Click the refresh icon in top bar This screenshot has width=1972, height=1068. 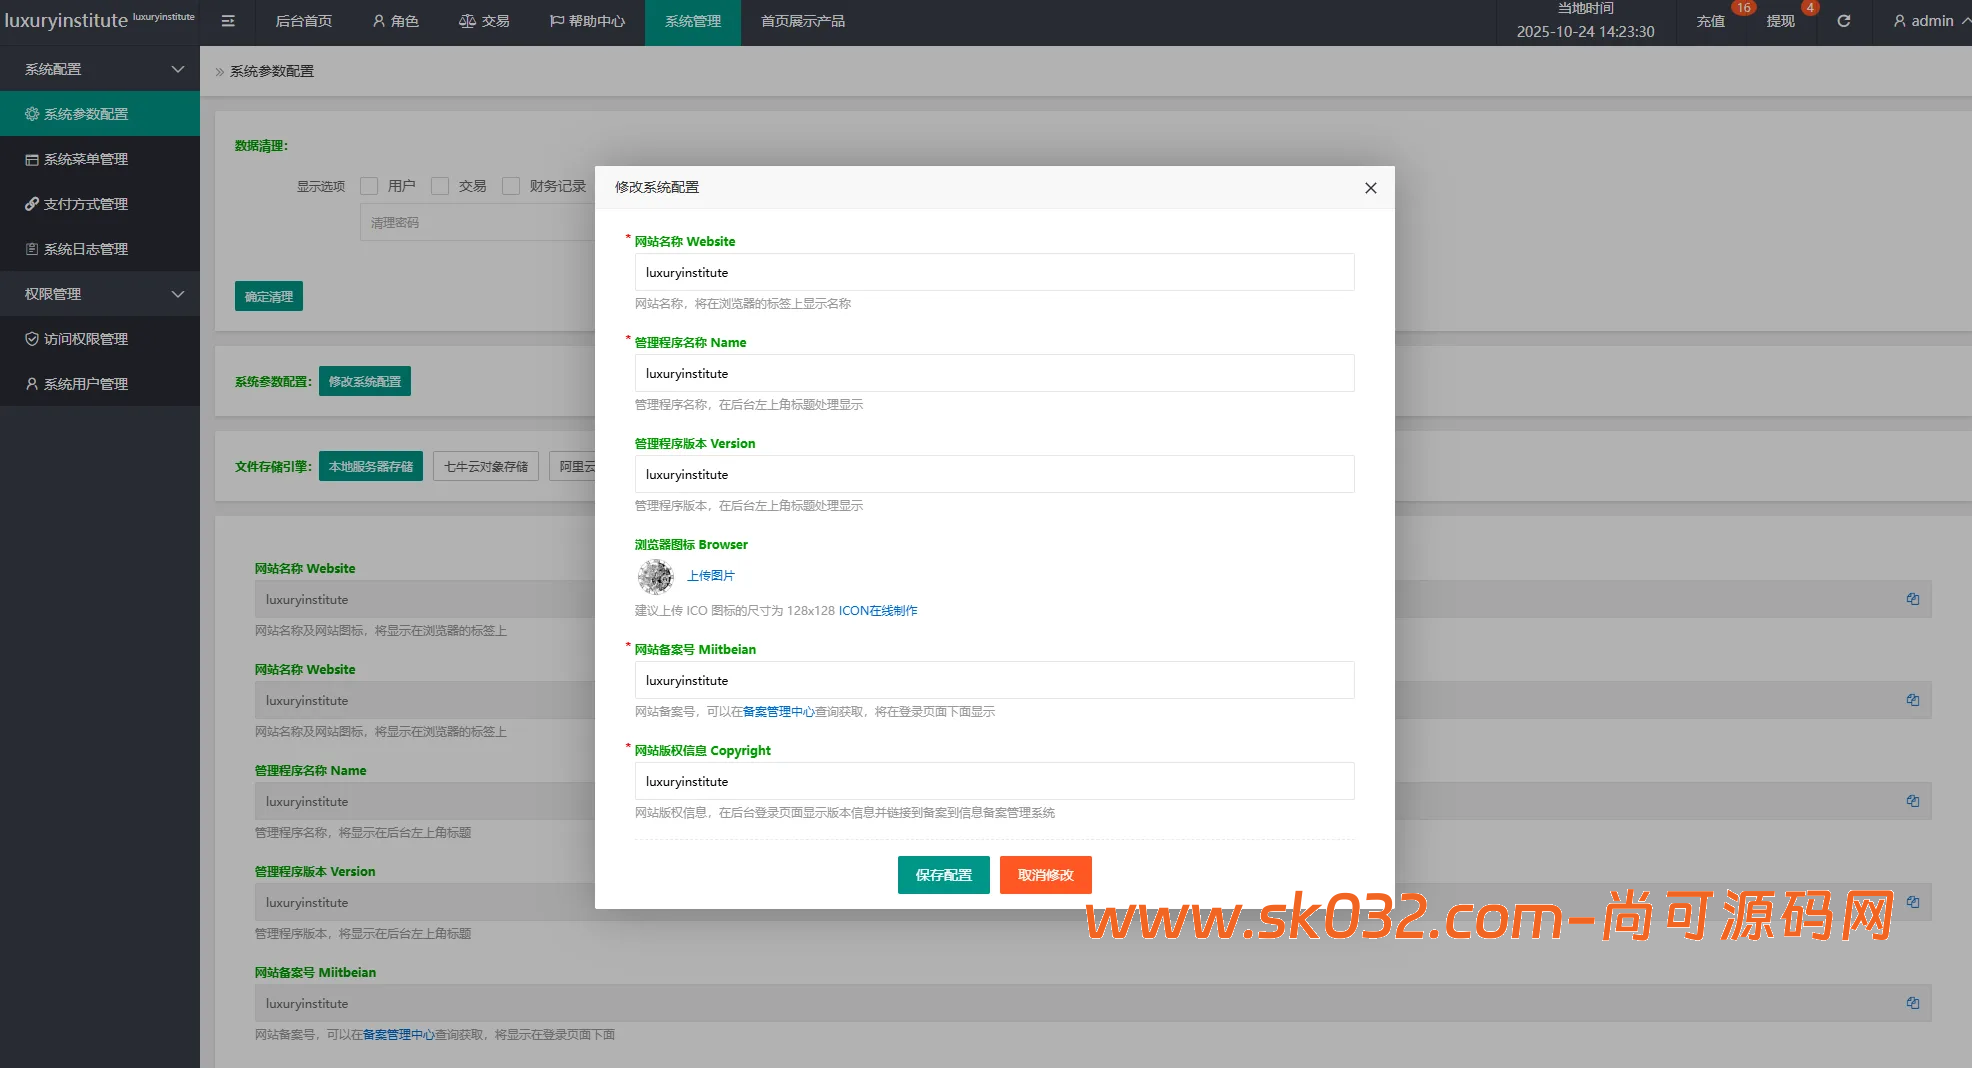1843,21
